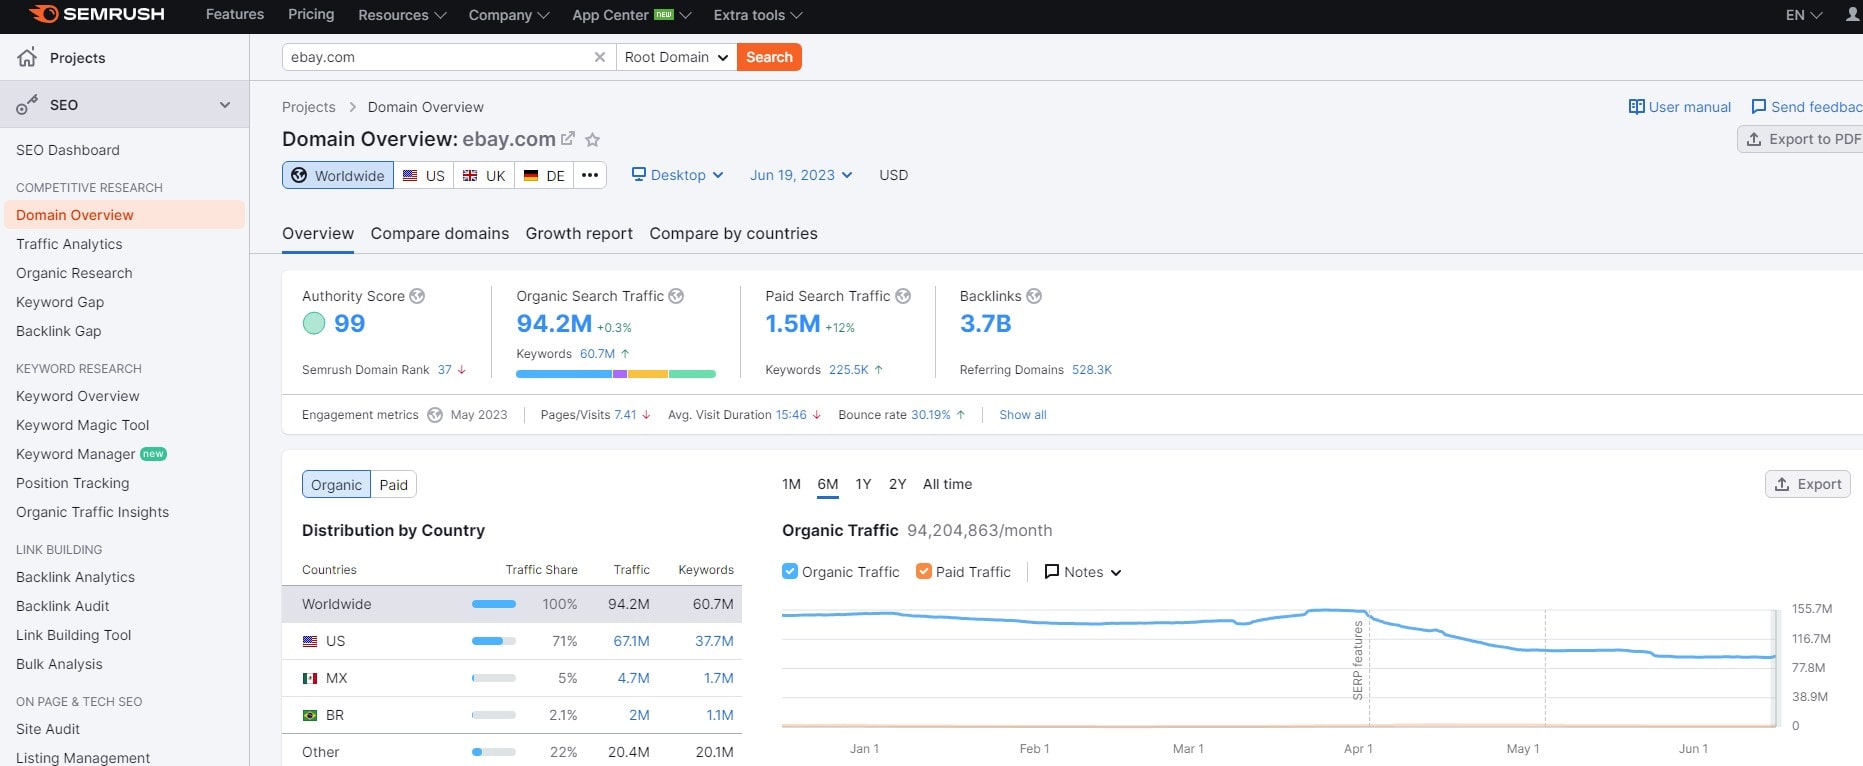1863x766 pixels.
Task: Open Paid Search Traffic info icon
Action: click(903, 296)
